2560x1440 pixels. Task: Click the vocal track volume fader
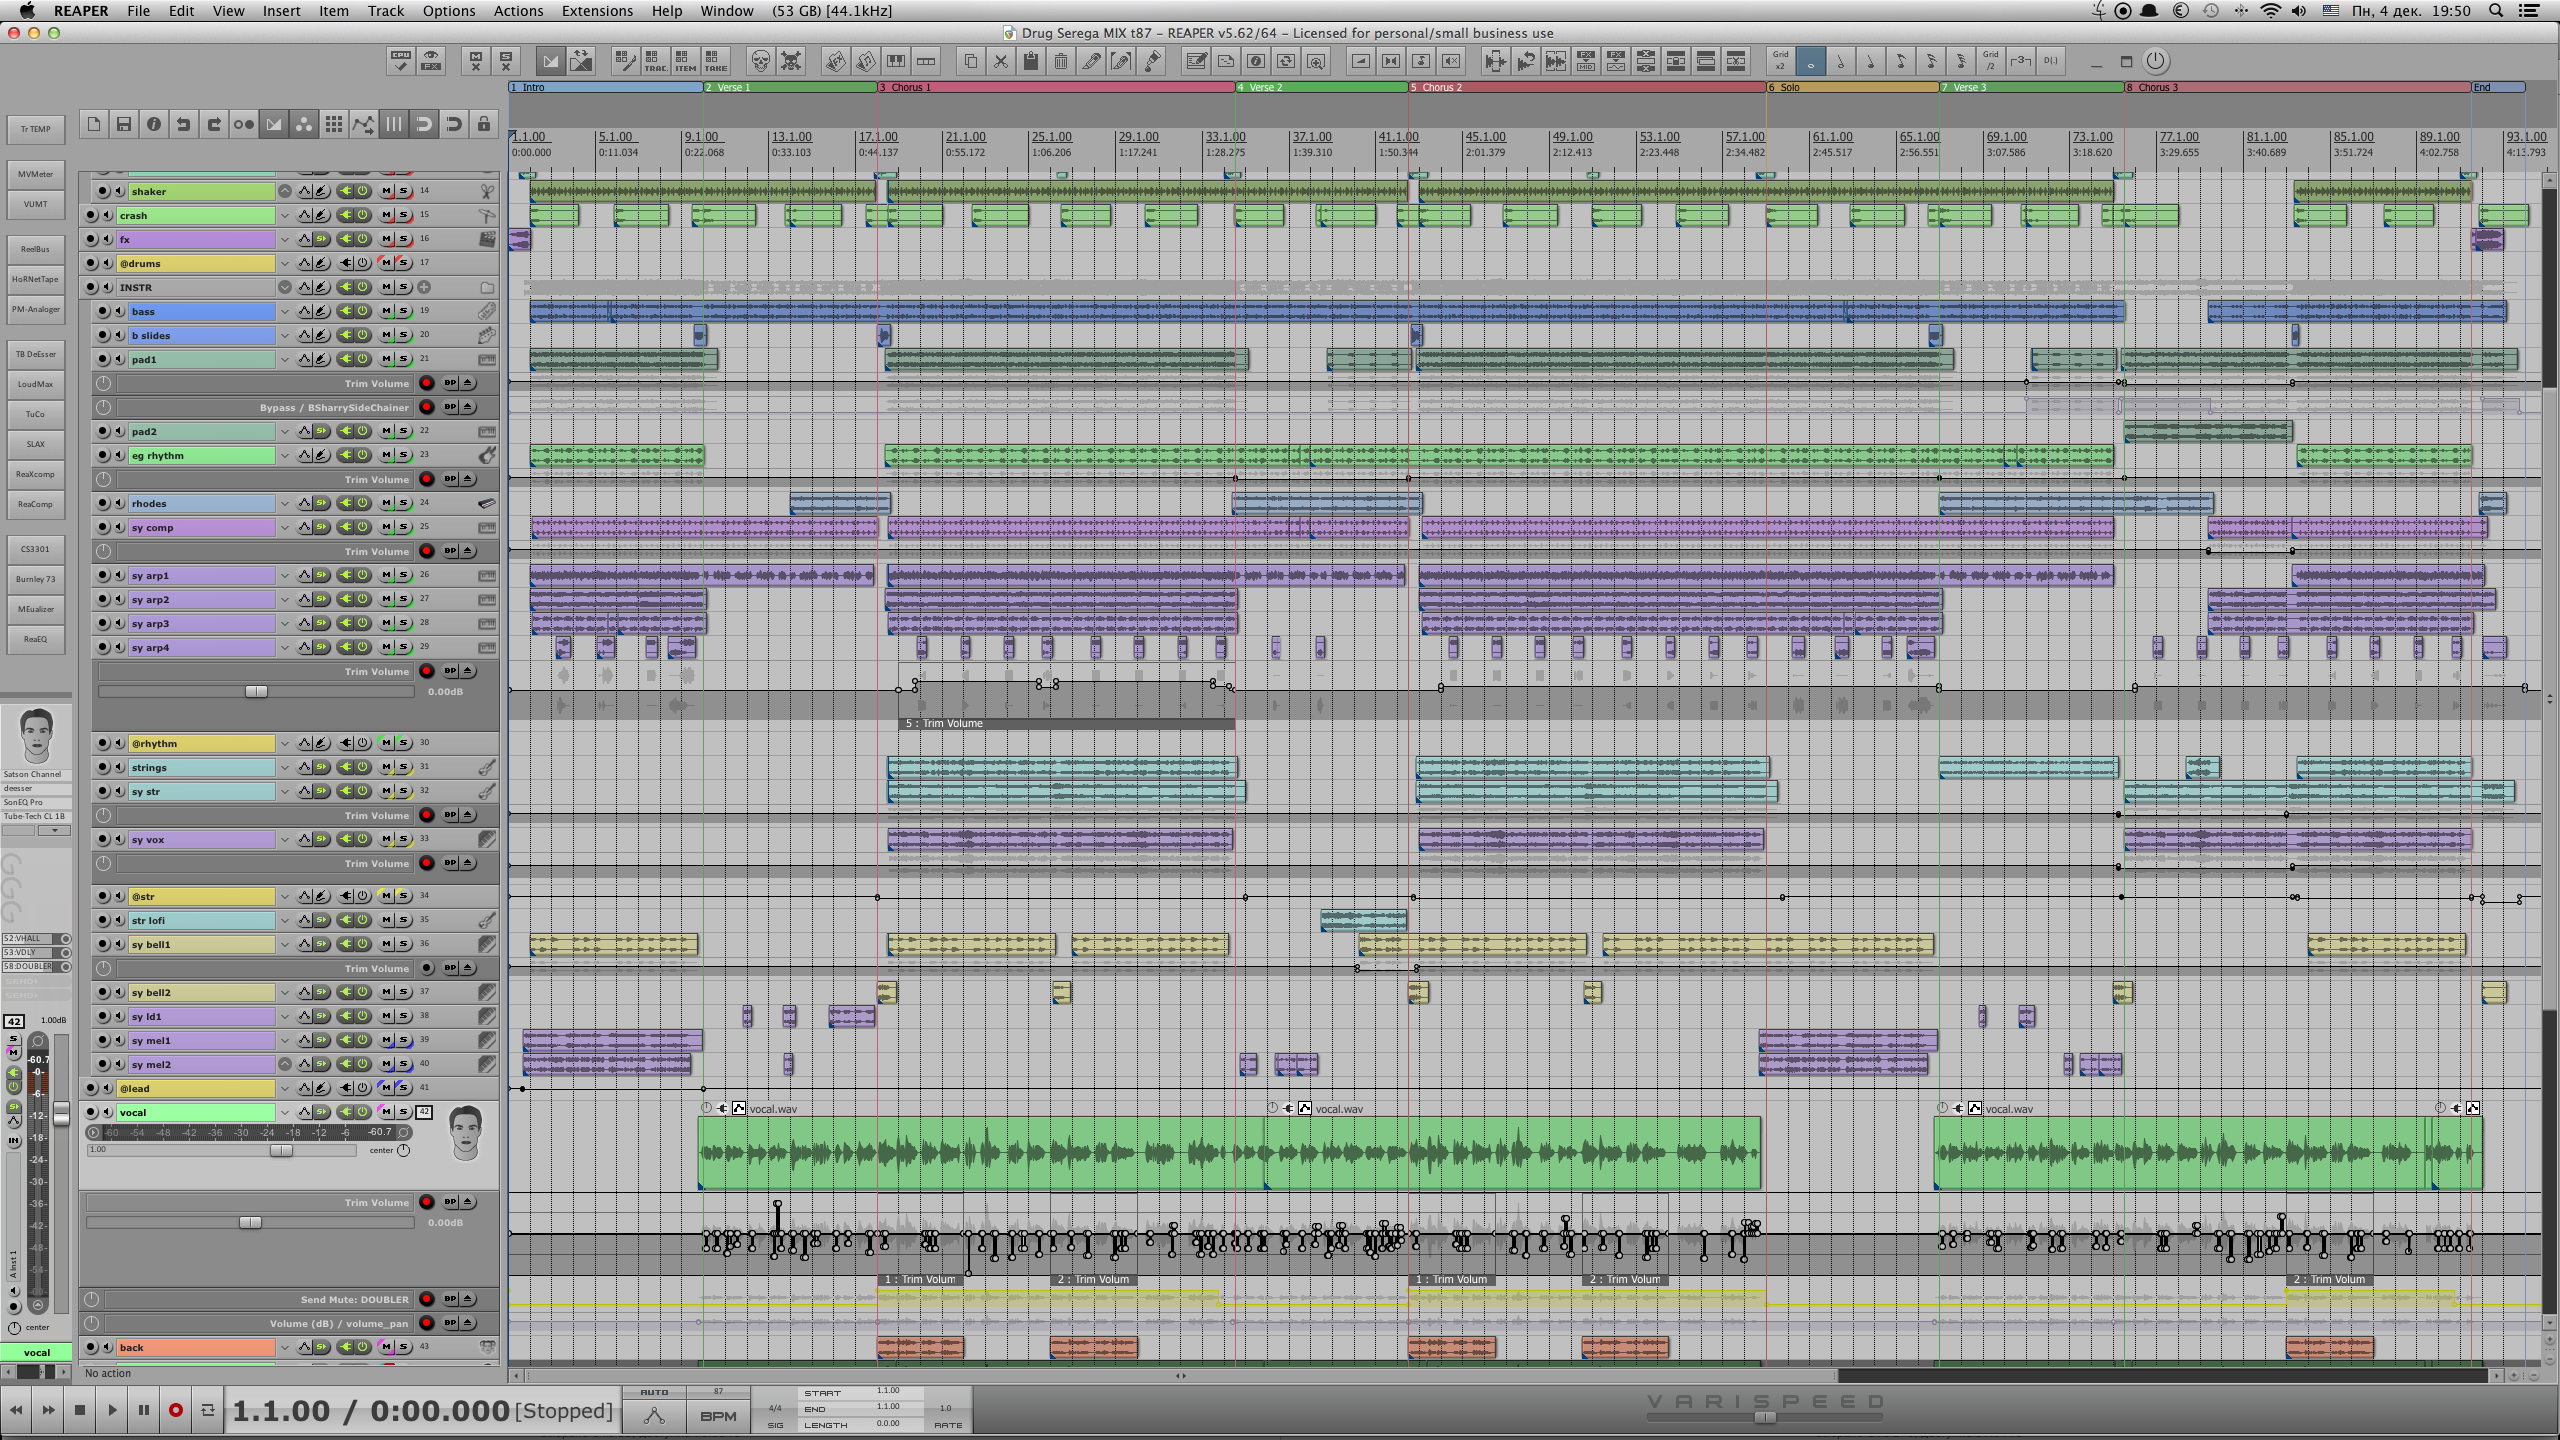click(x=281, y=1151)
